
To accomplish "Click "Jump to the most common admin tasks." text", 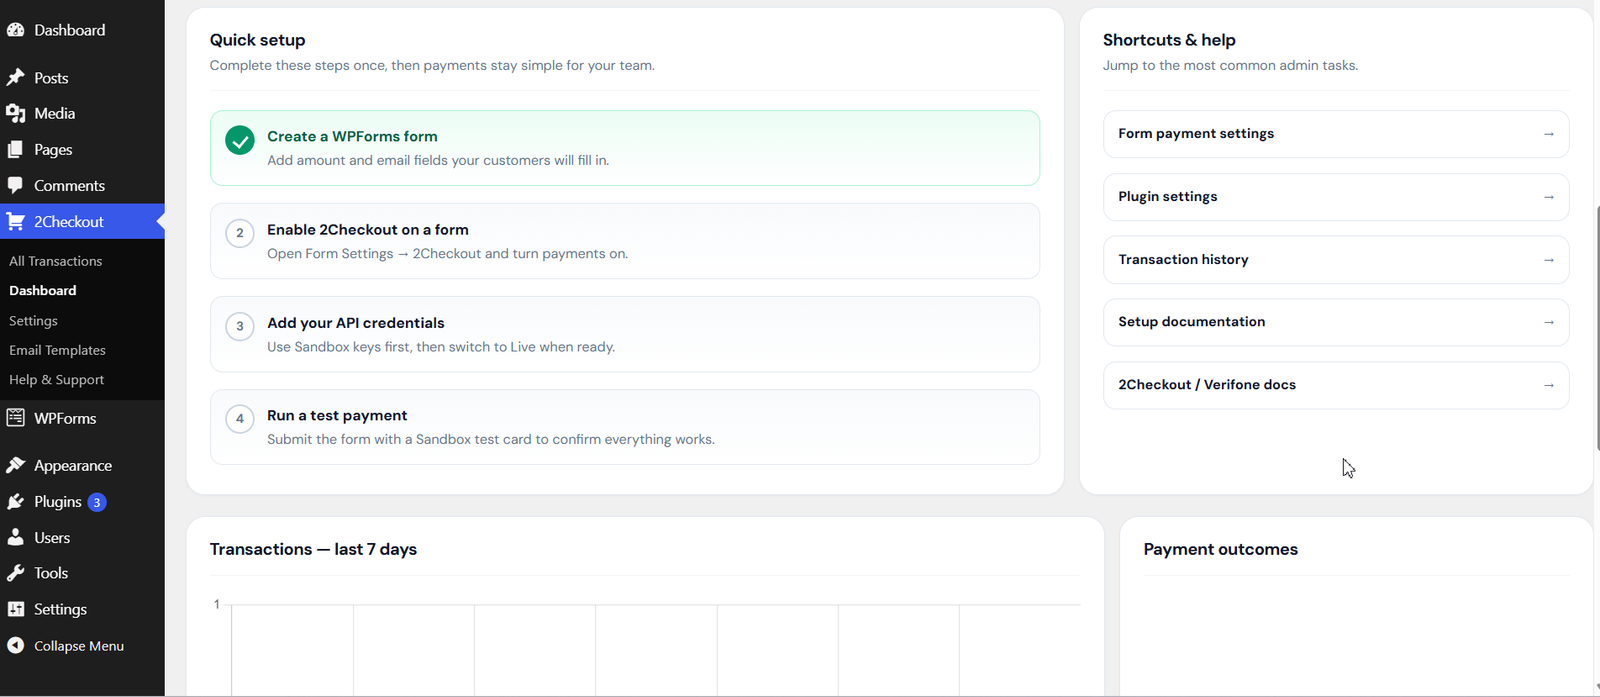I will [1230, 66].
